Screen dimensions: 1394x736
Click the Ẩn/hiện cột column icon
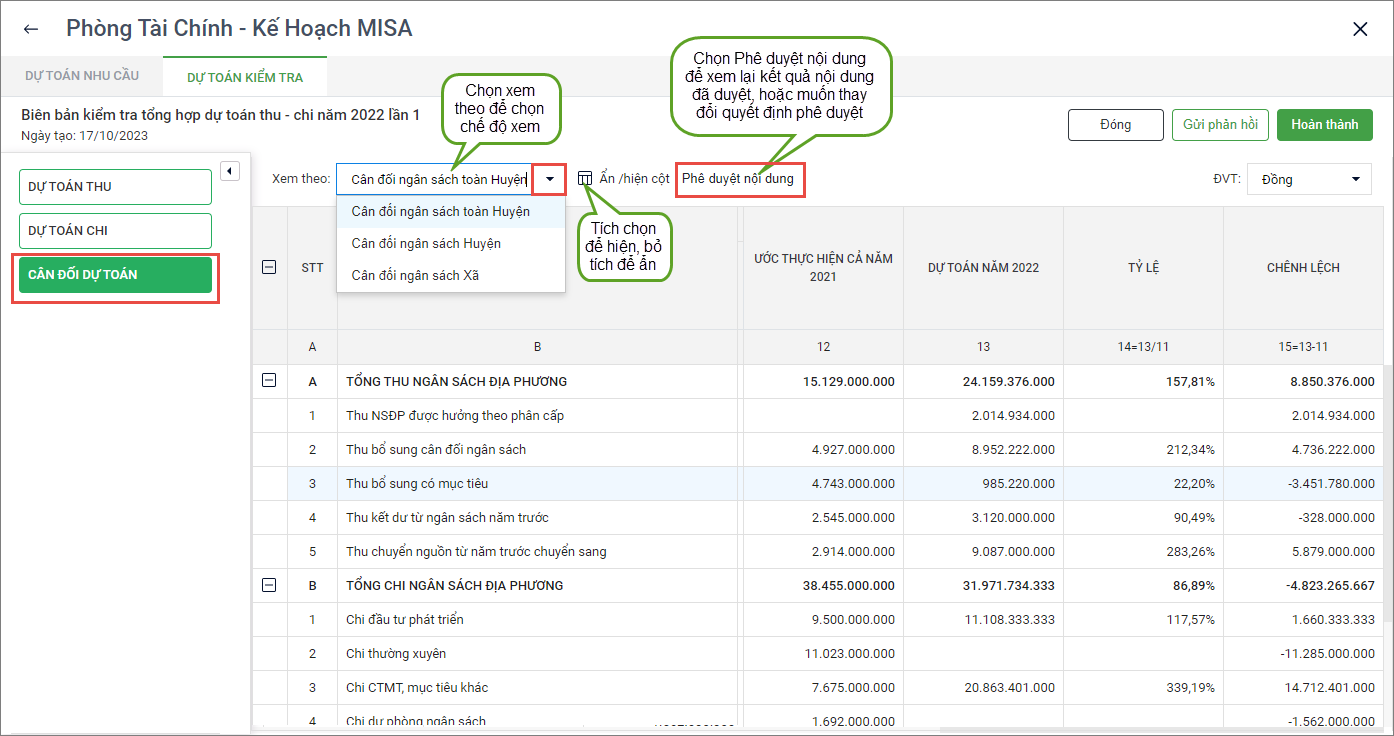coord(586,178)
